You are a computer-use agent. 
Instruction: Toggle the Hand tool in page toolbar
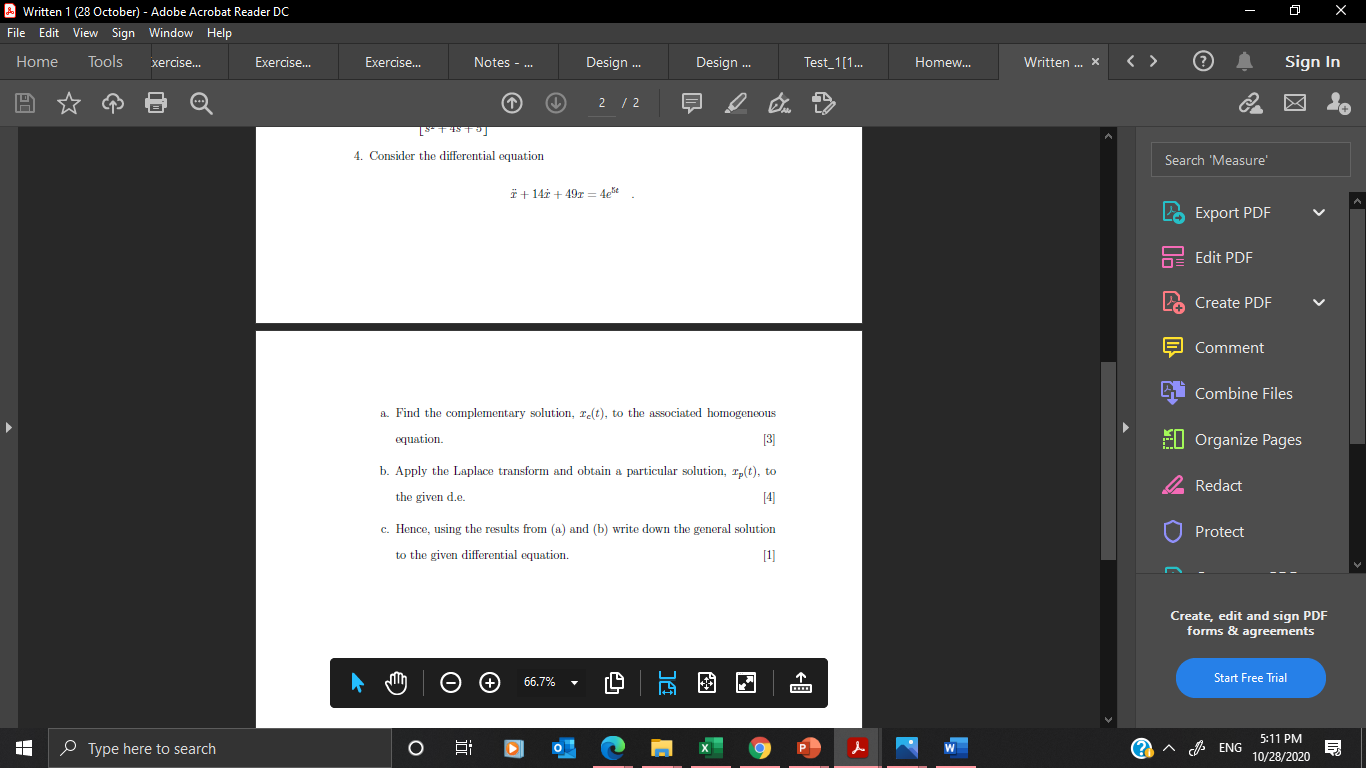click(395, 682)
